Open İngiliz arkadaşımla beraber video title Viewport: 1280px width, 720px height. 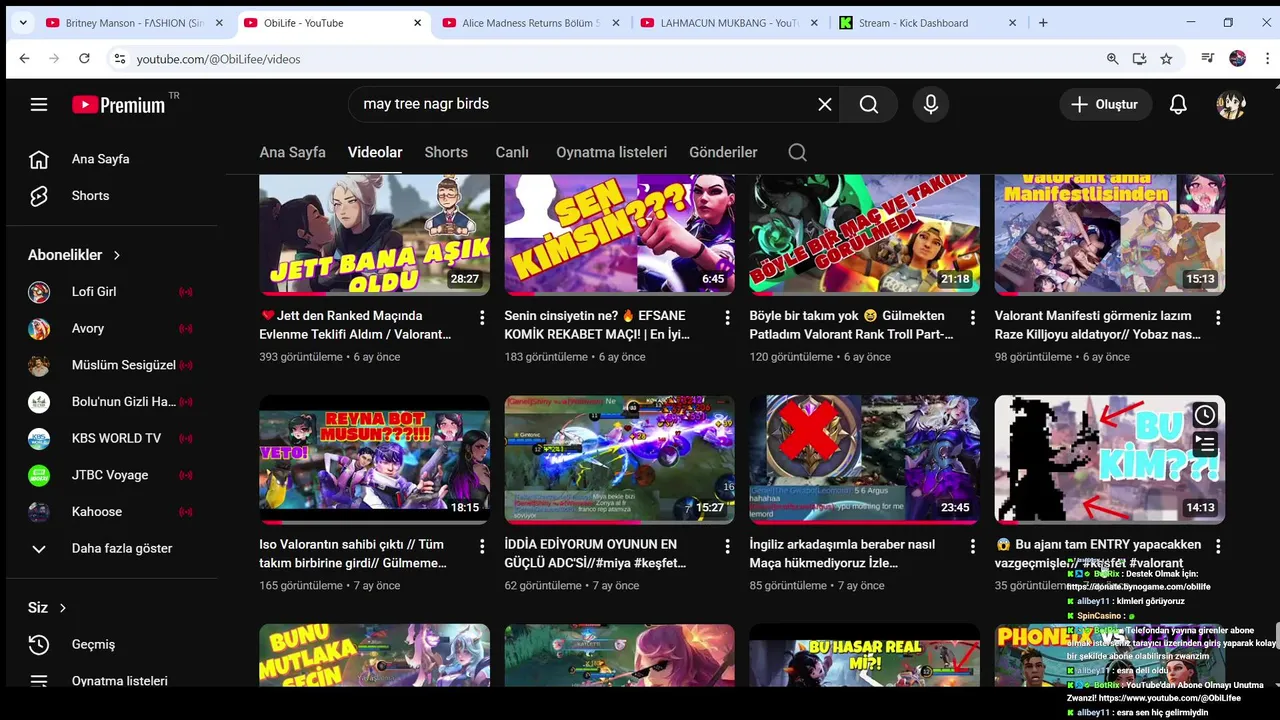pos(842,554)
